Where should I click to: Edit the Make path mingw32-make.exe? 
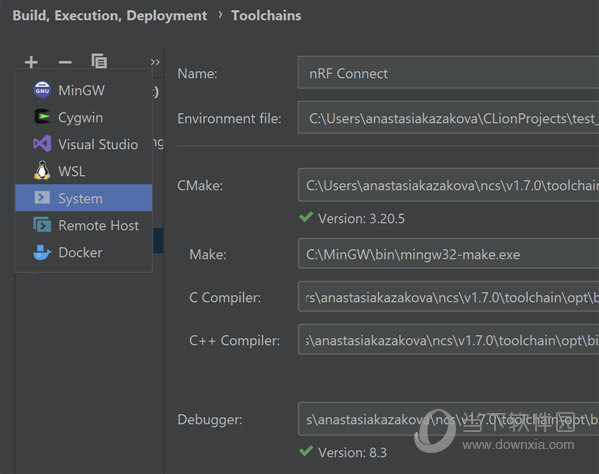448,254
